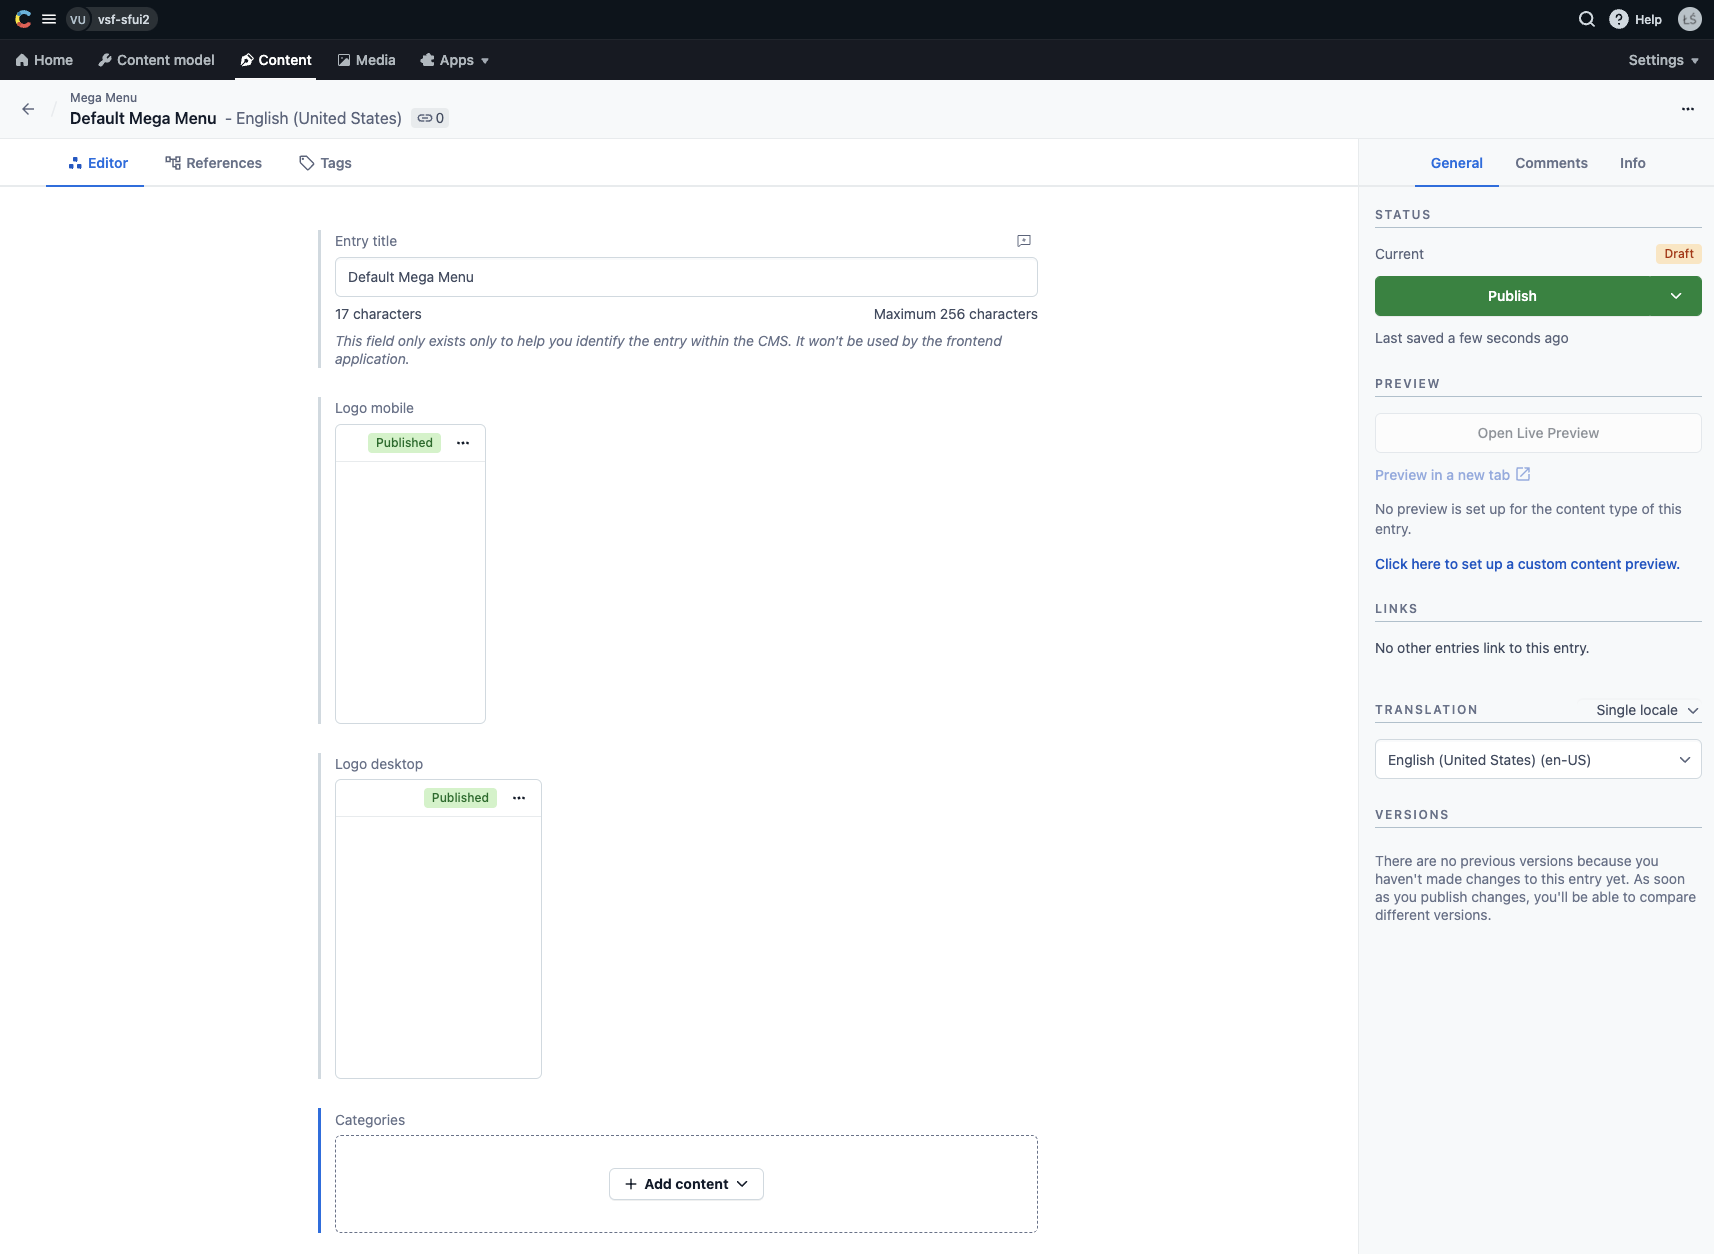Click the links count badge near entry title
Image resolution: width=1714 pixels, height=1254 pixels.
[430, 118]
